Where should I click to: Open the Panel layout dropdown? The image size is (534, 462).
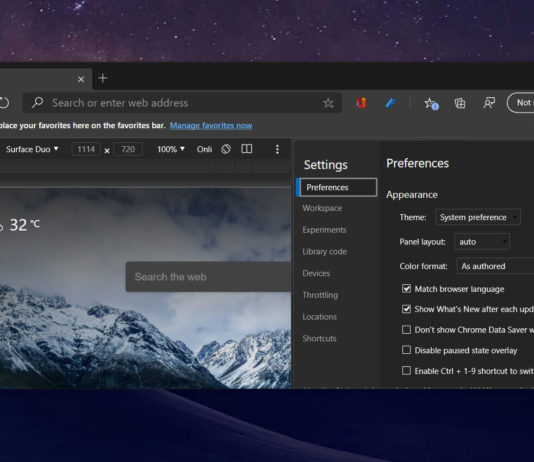click(482, 242)
